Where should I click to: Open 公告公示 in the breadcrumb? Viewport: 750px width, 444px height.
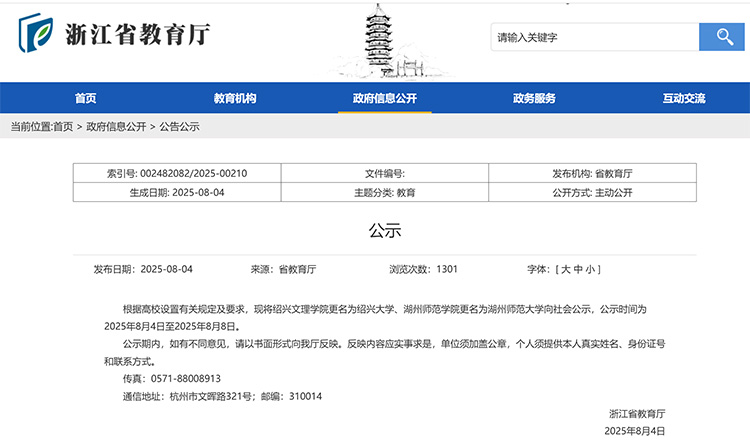(x=179, y=127)
